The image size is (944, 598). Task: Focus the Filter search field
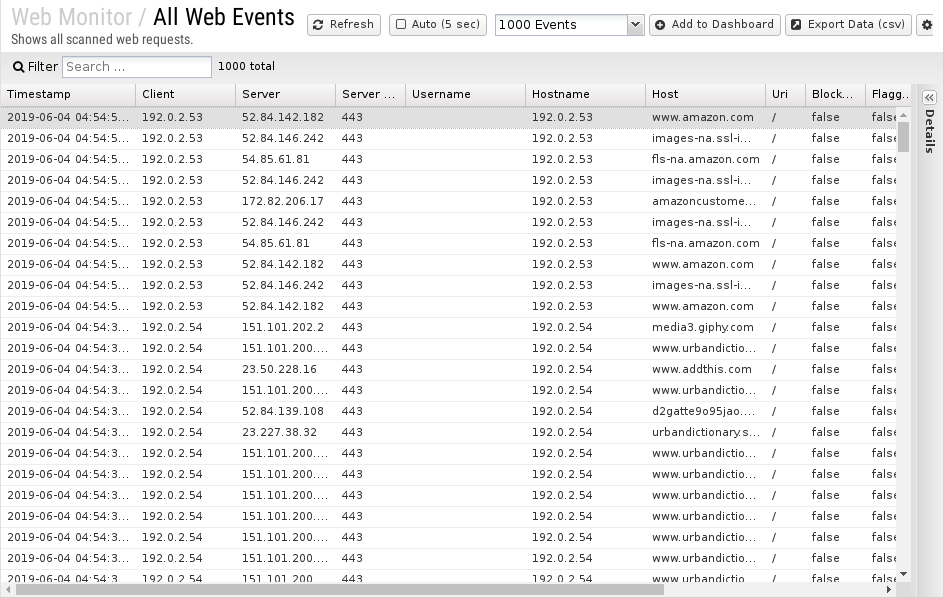coord(137,67)
